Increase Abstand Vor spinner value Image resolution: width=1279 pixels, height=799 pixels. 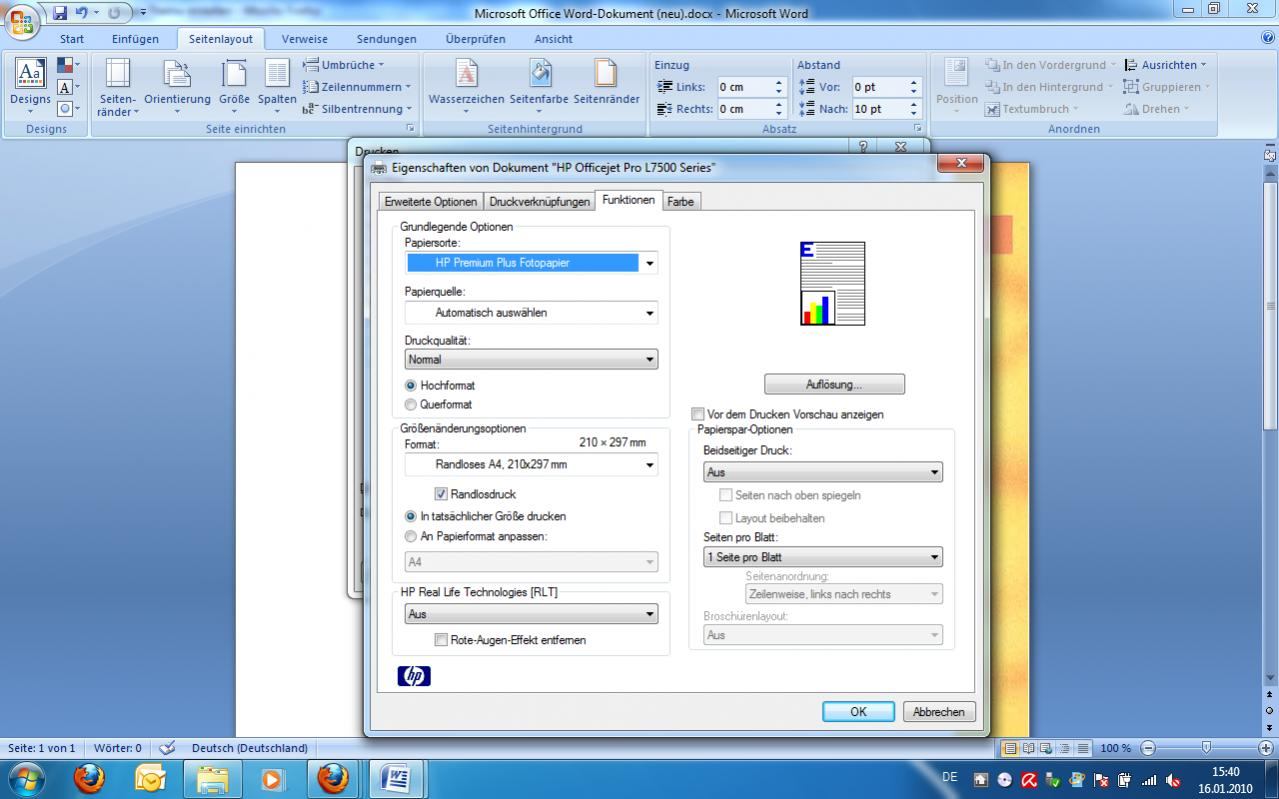tap(914, 82)
